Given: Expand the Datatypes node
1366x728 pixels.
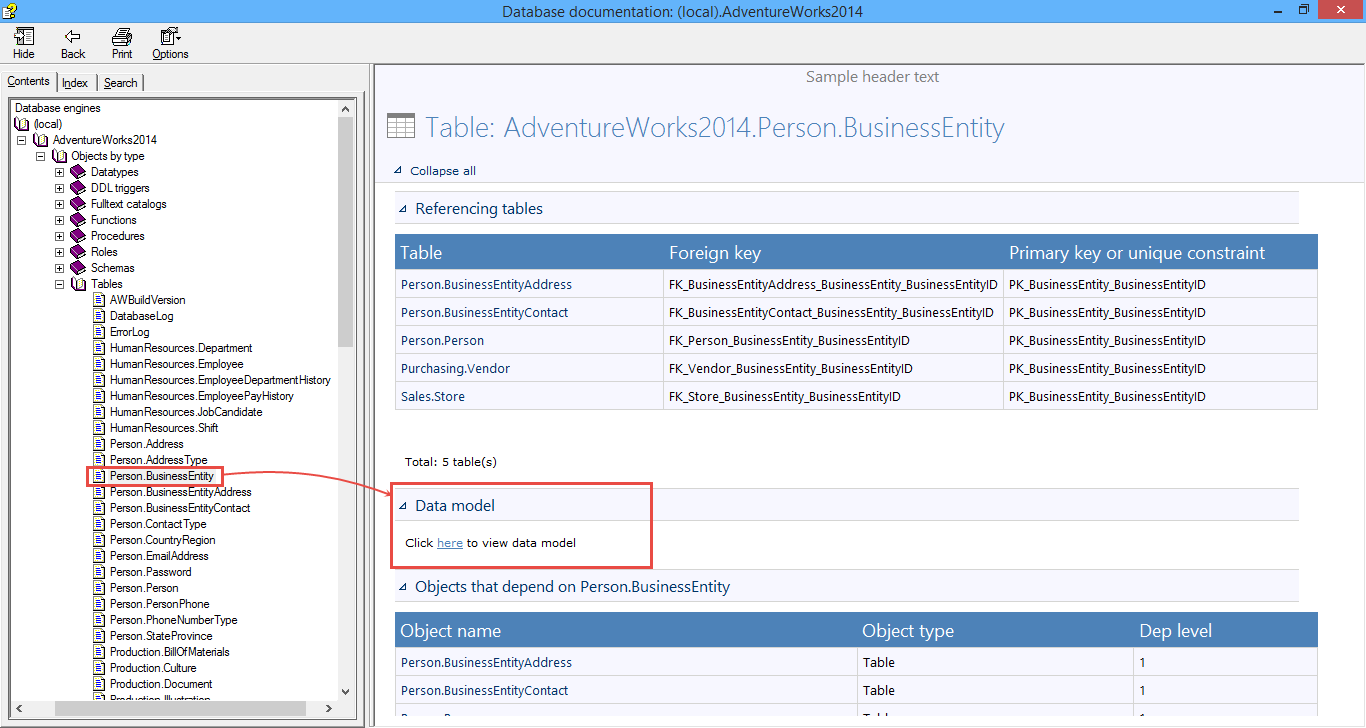Looking at the screenshot, I should 60,172.
